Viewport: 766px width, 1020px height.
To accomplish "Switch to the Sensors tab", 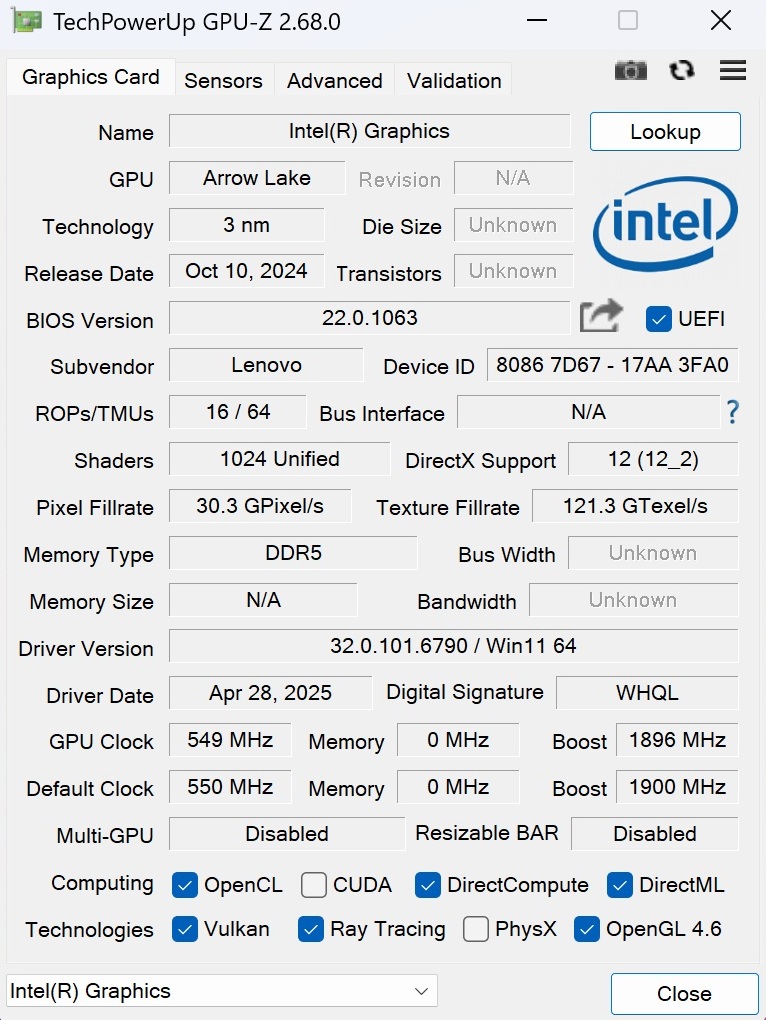I will 223,80.
